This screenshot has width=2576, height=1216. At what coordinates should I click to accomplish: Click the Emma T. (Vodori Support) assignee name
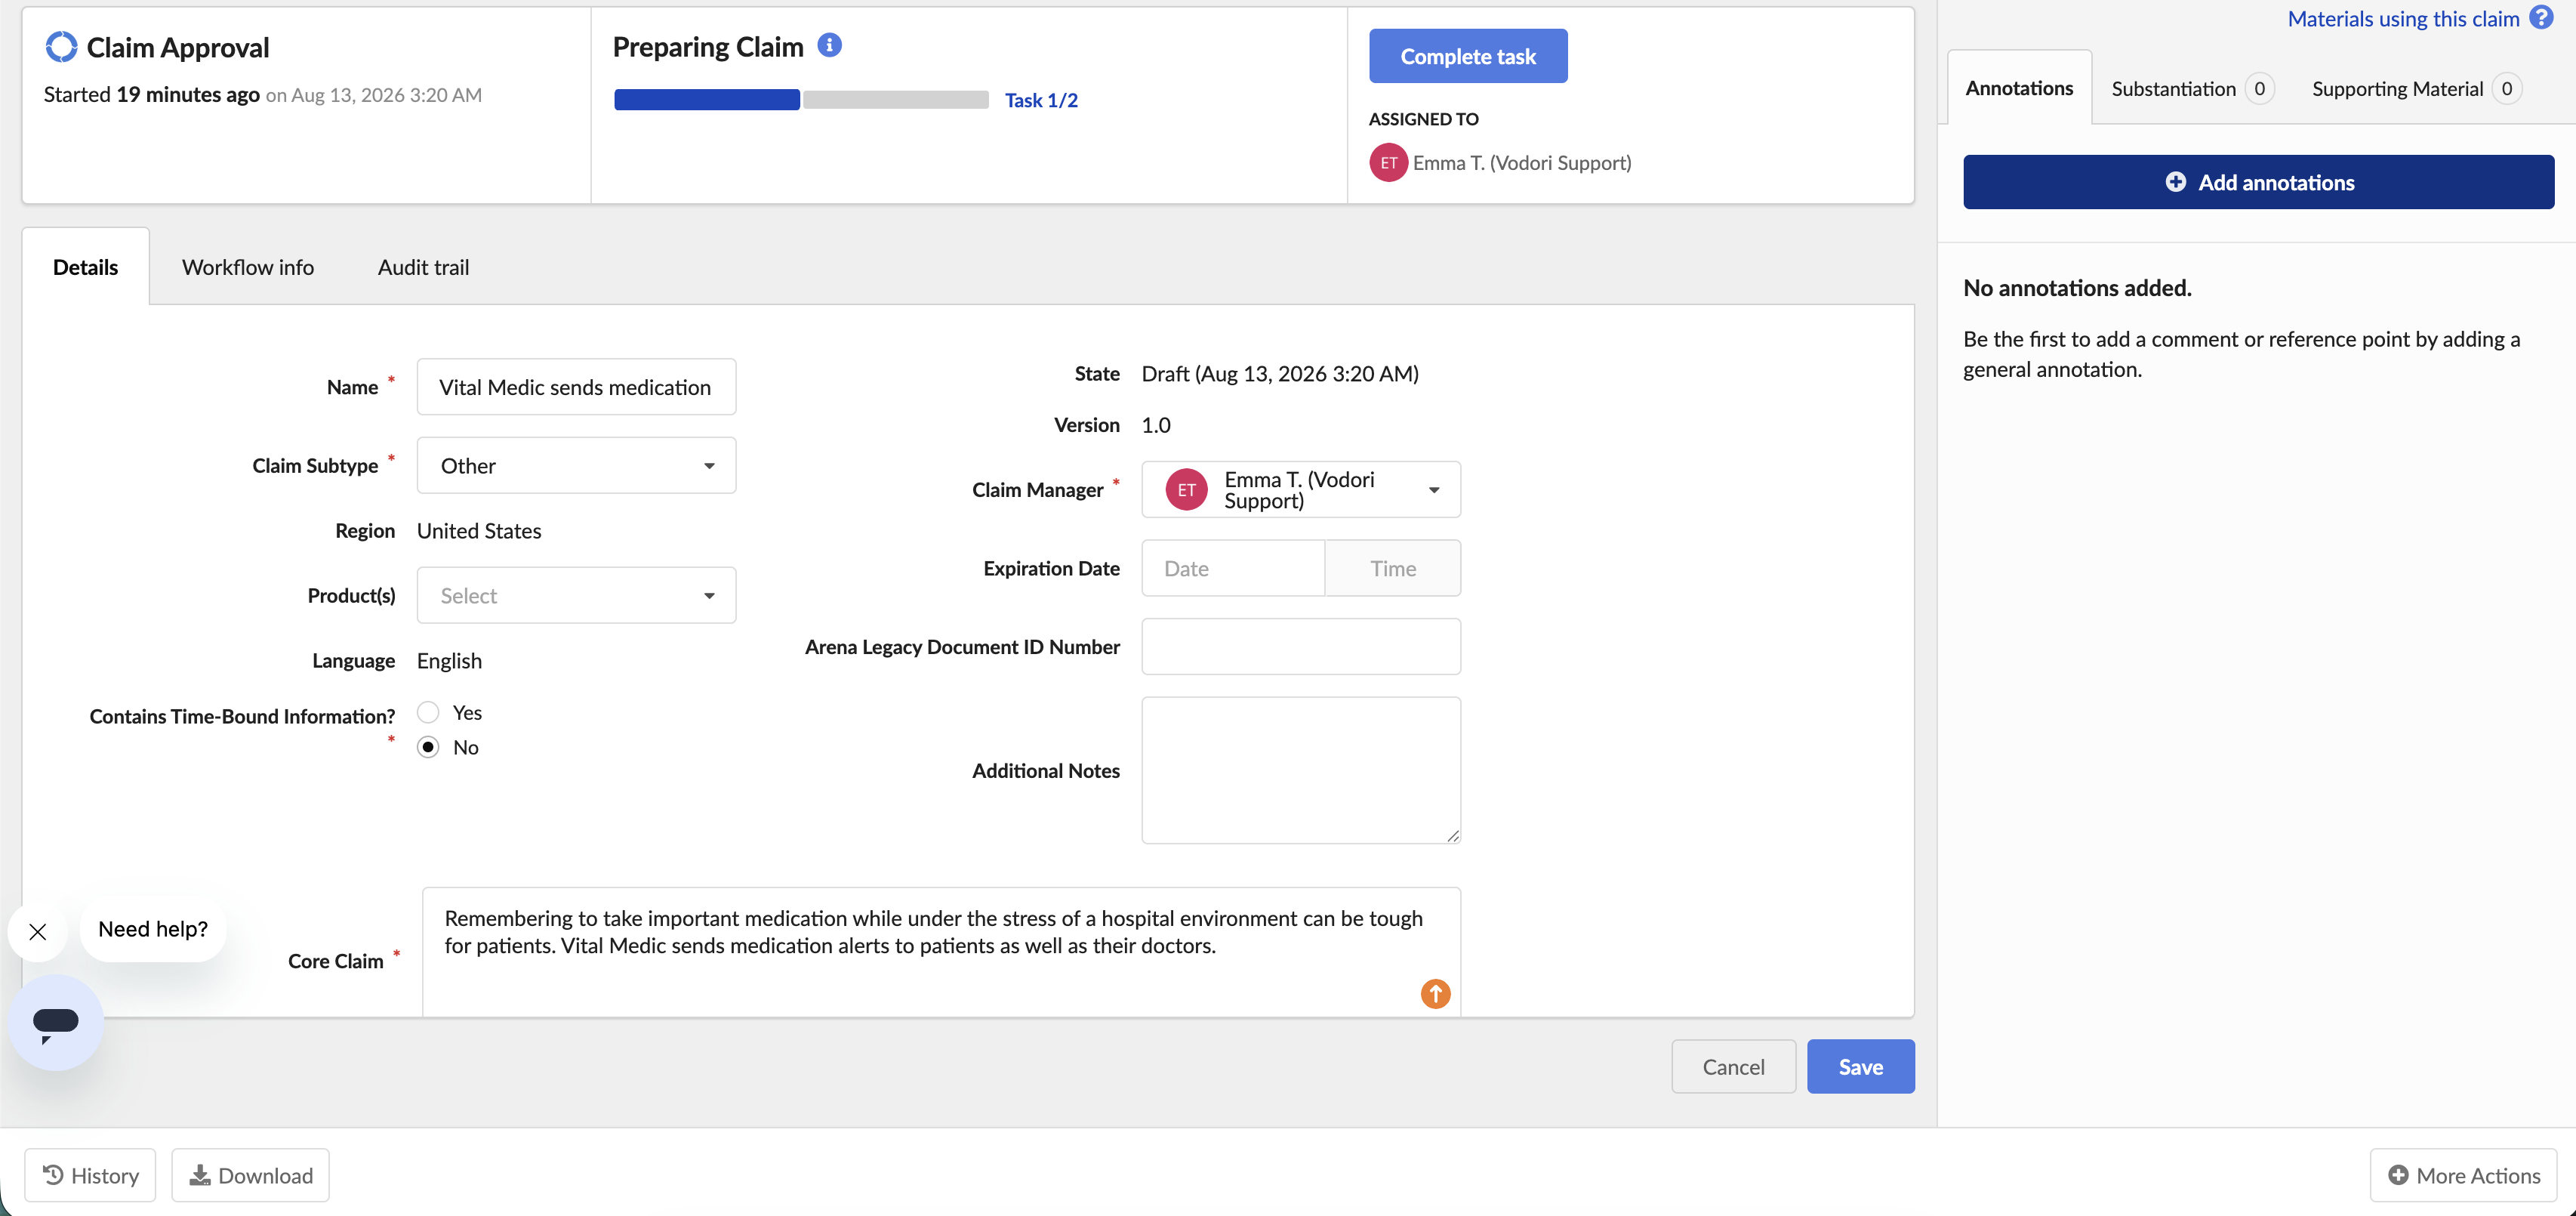click(1522, 163)
